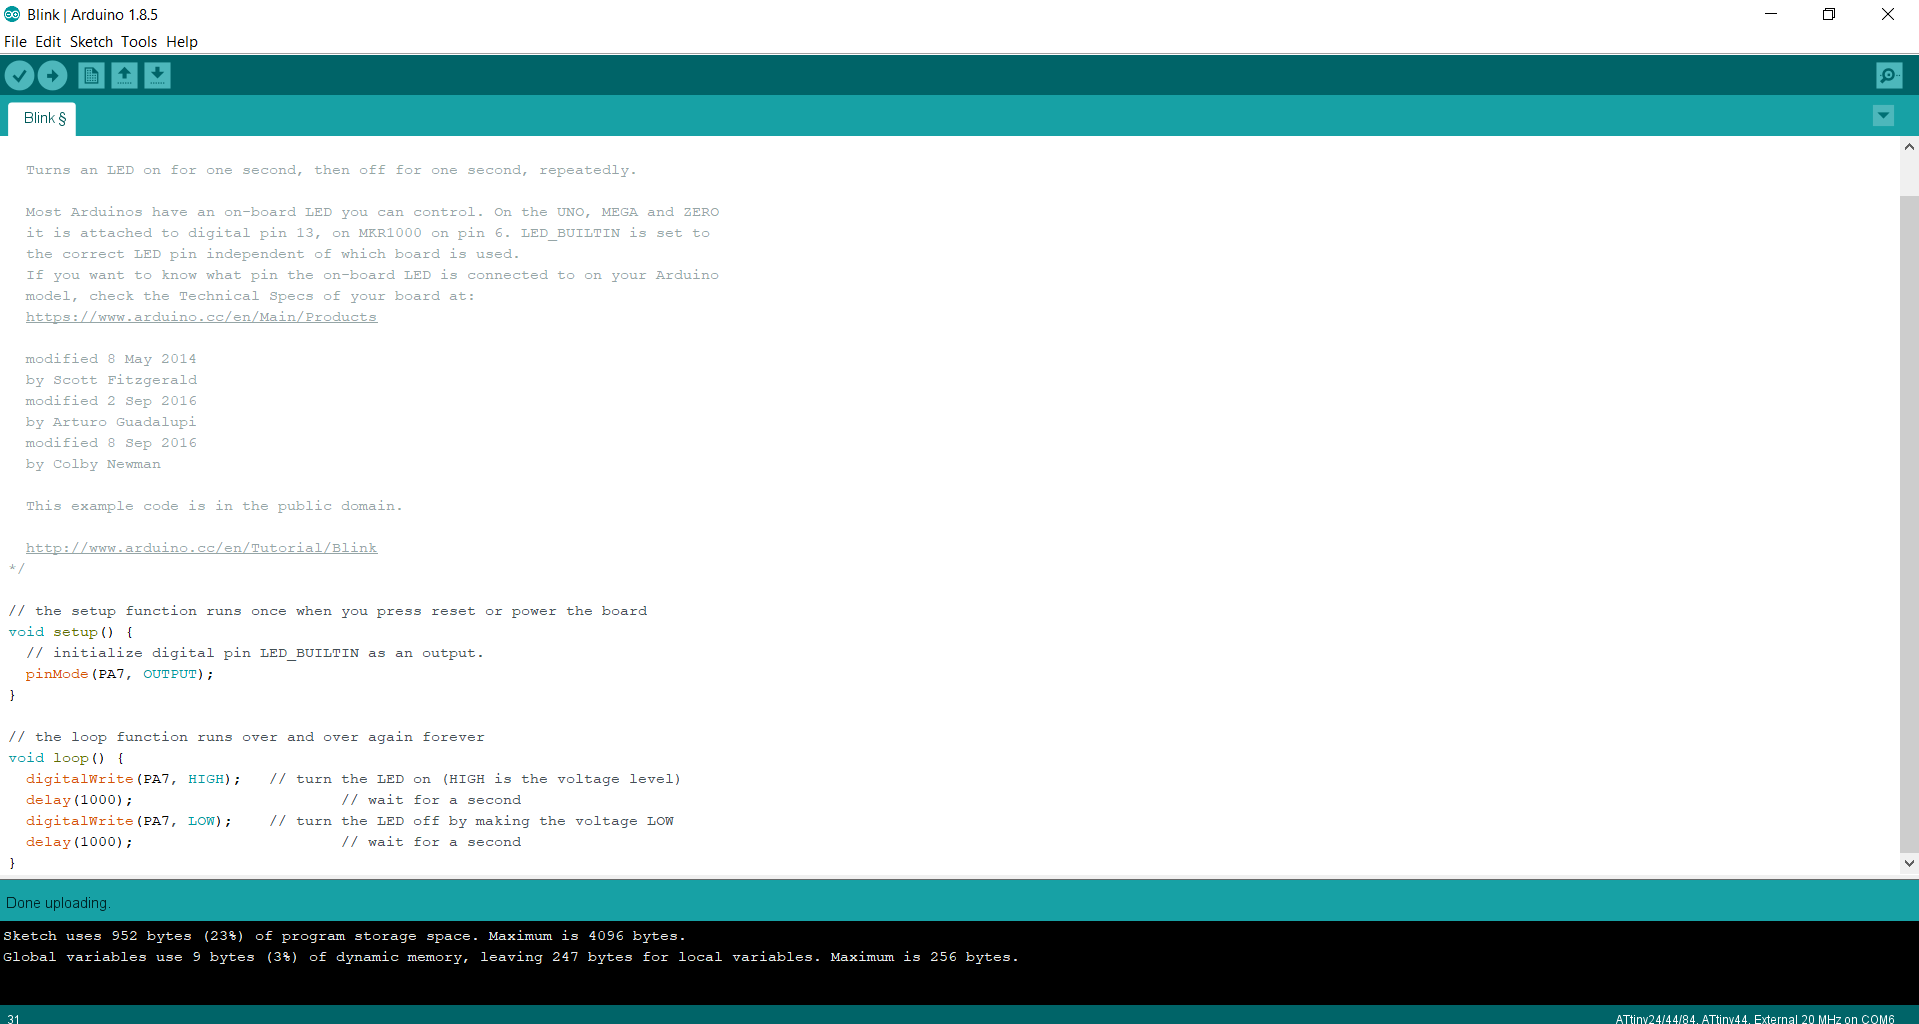
Task: Click the Verify sketch checkmark button
Action: click(19, 75)
